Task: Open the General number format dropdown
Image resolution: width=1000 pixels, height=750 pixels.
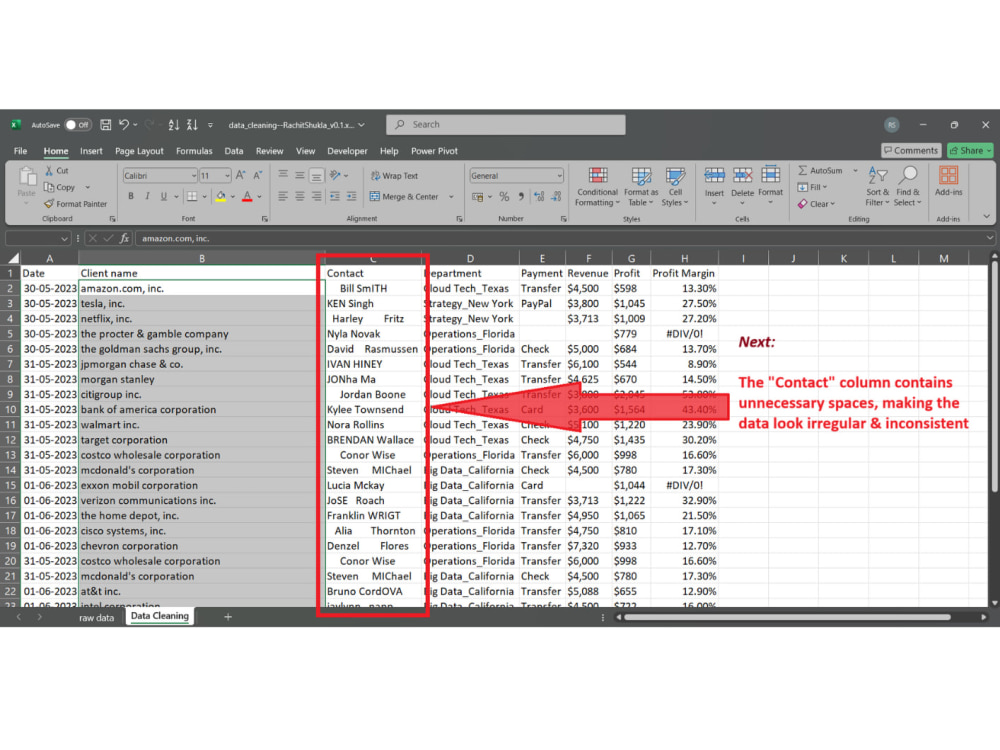Action: [559, 176]
